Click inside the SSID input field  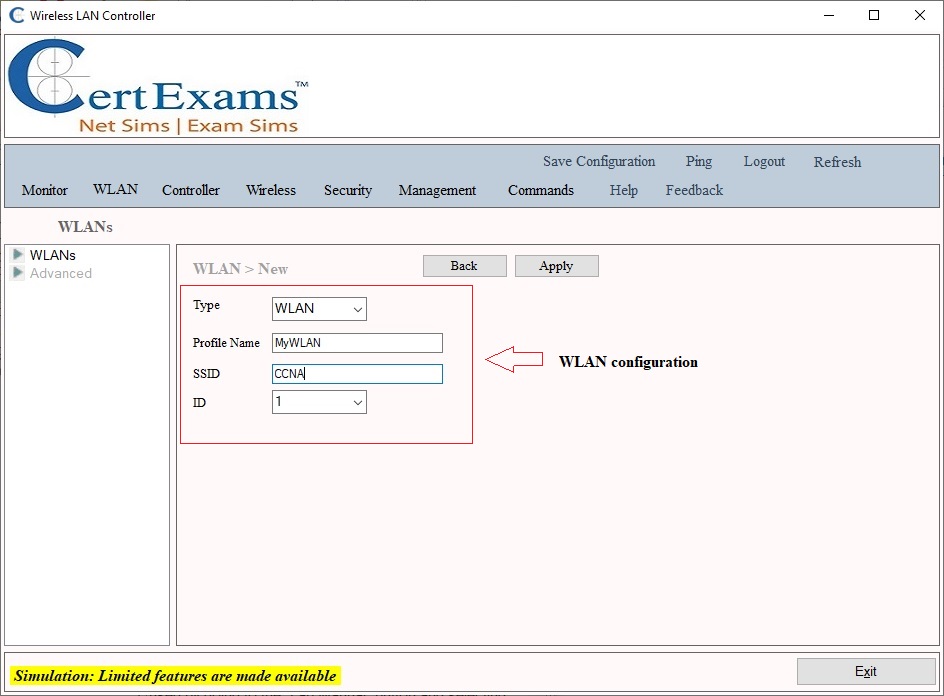355,373
